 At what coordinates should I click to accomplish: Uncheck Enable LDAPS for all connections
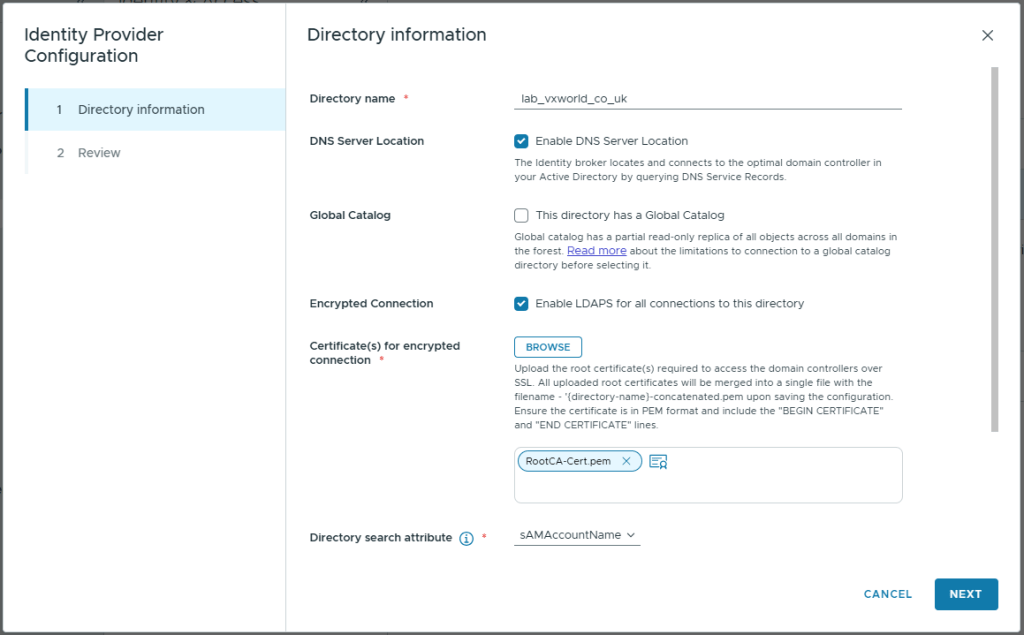point(521,303)
